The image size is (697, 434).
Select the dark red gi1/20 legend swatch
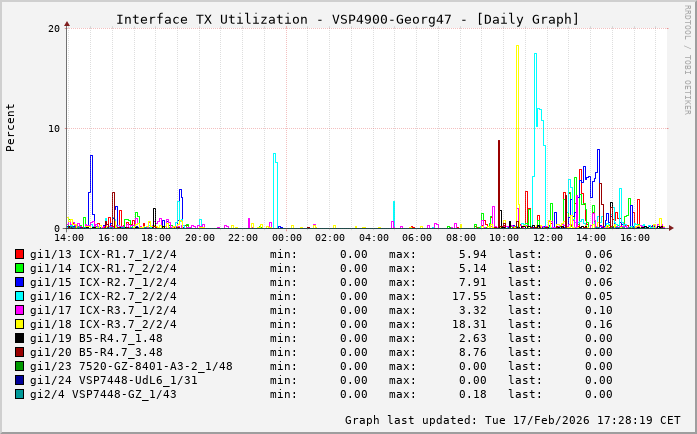(20, 352)
